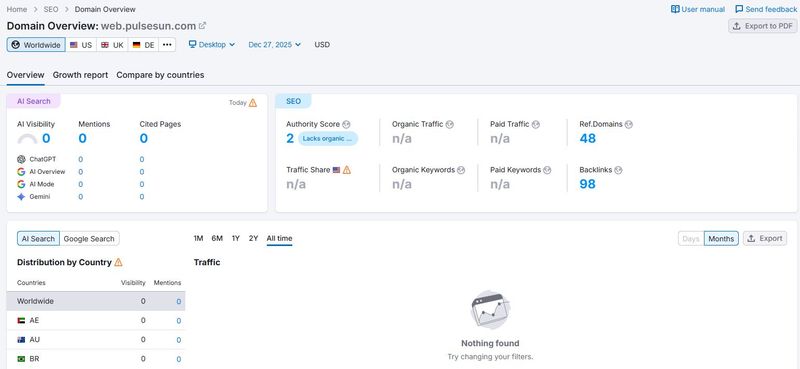The height and width of the screenshot is (369, 800).
Task: Click the Paid Keywords info icon
Action: [x=547, y=170]
